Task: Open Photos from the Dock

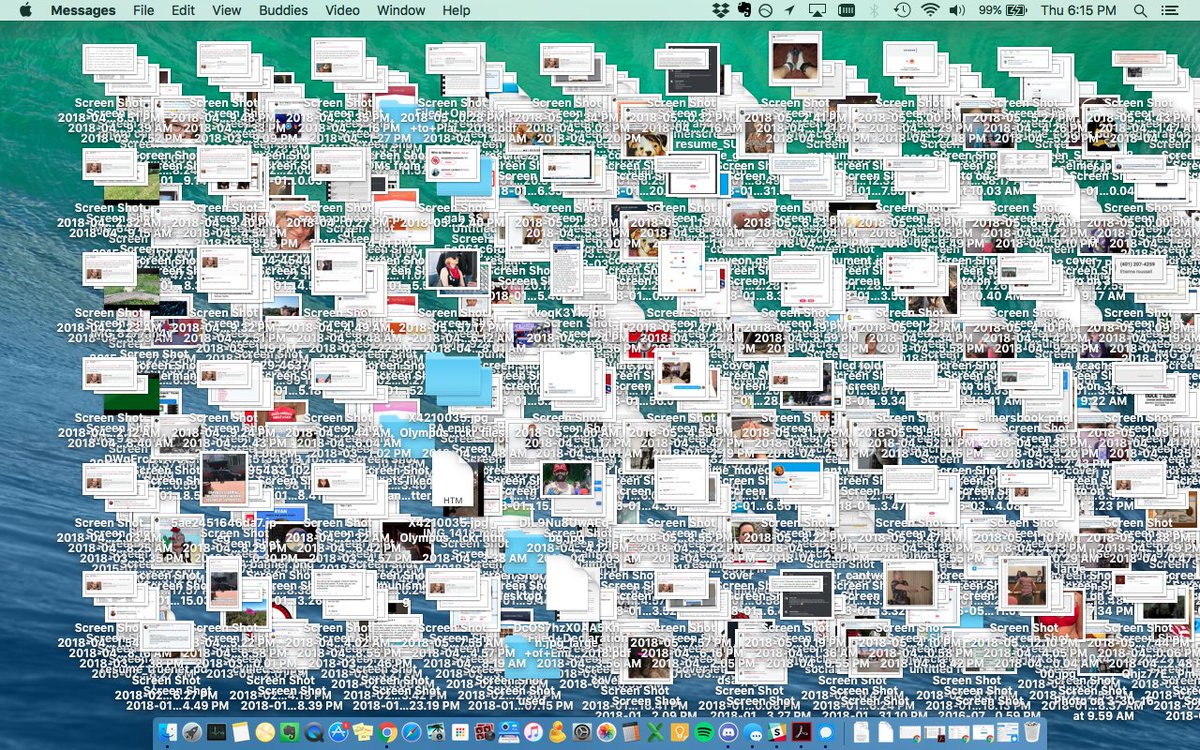Action: (x=606, y=732)
